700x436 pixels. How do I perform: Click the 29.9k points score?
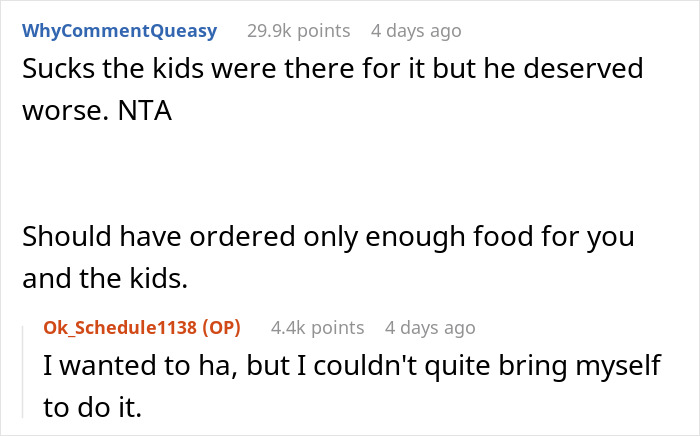click(x=299, y=31)
